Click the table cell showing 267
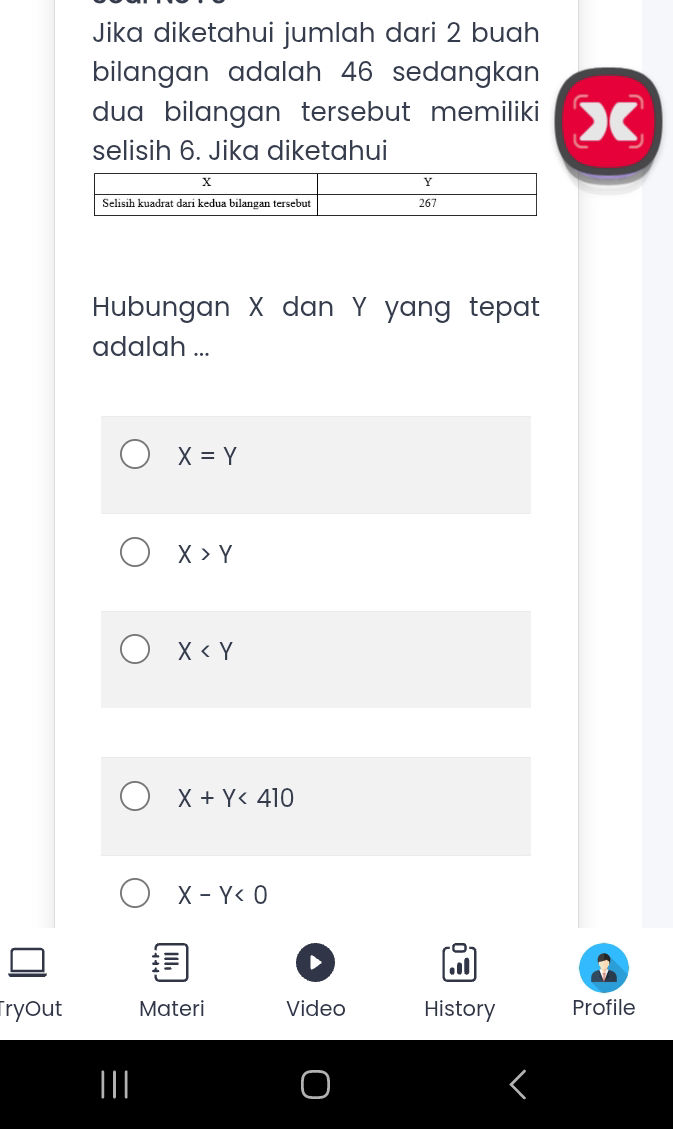The image size is (673, 1129). 427,203
